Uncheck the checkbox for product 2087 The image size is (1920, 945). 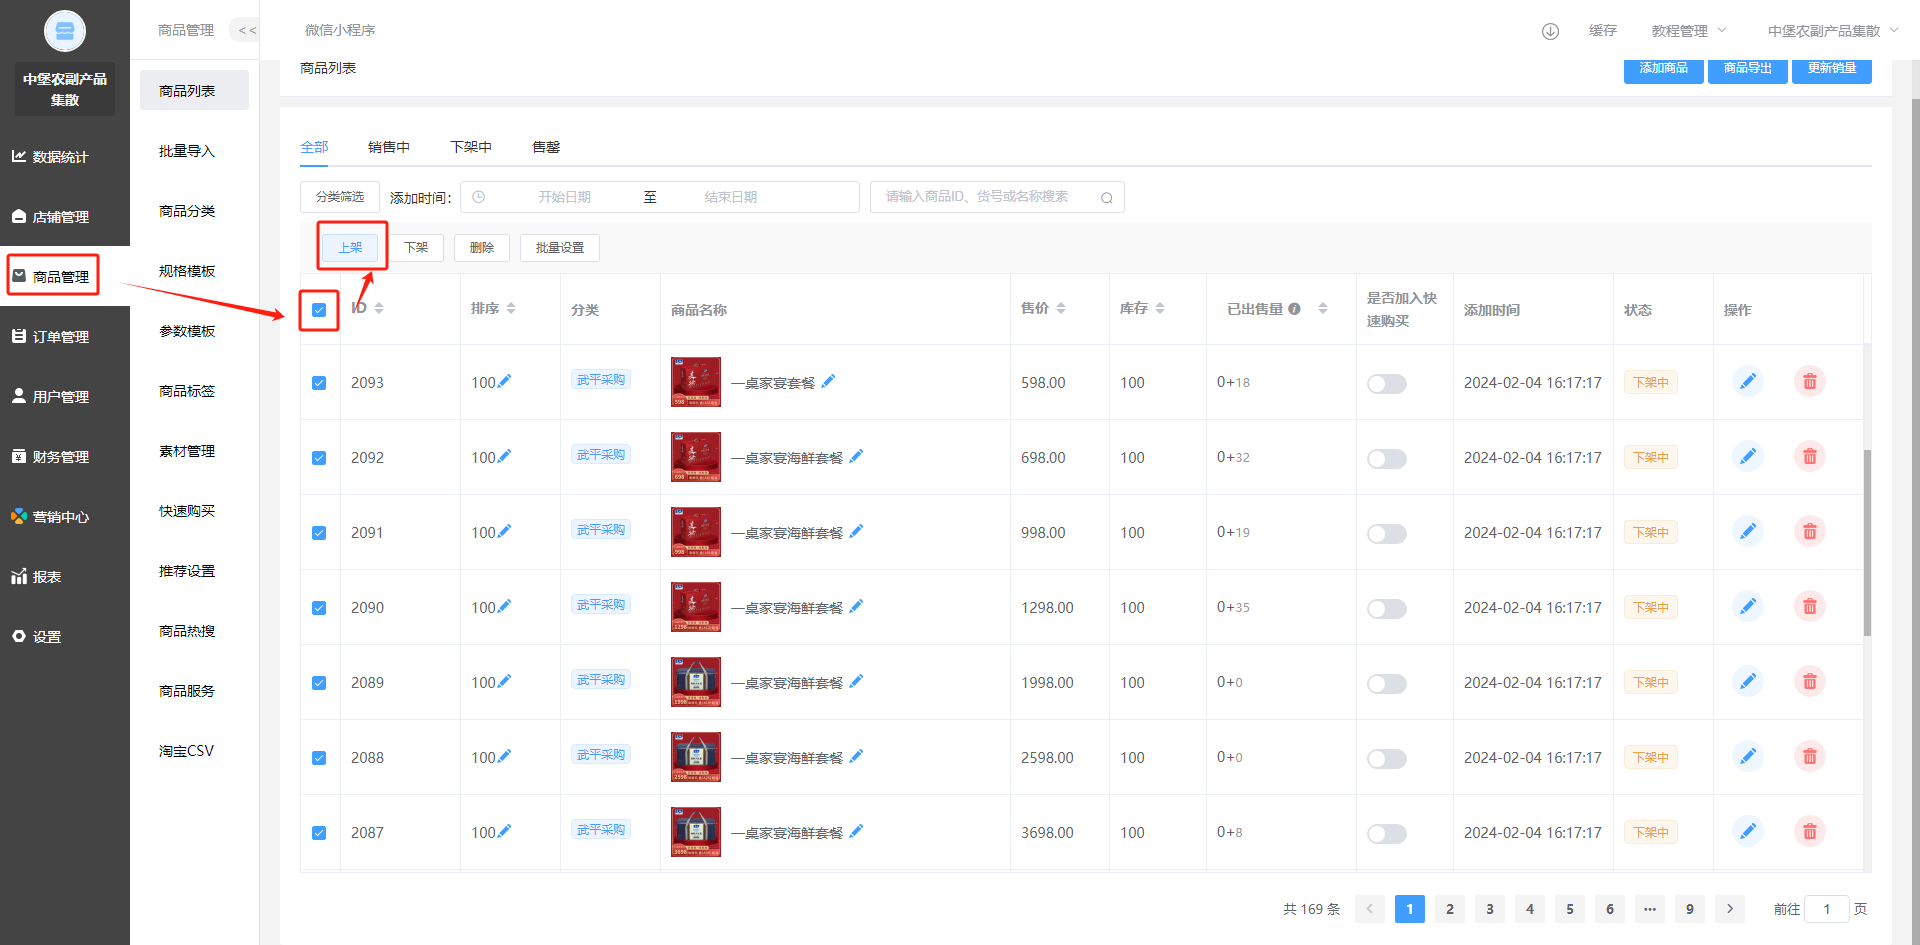[319, 833]
